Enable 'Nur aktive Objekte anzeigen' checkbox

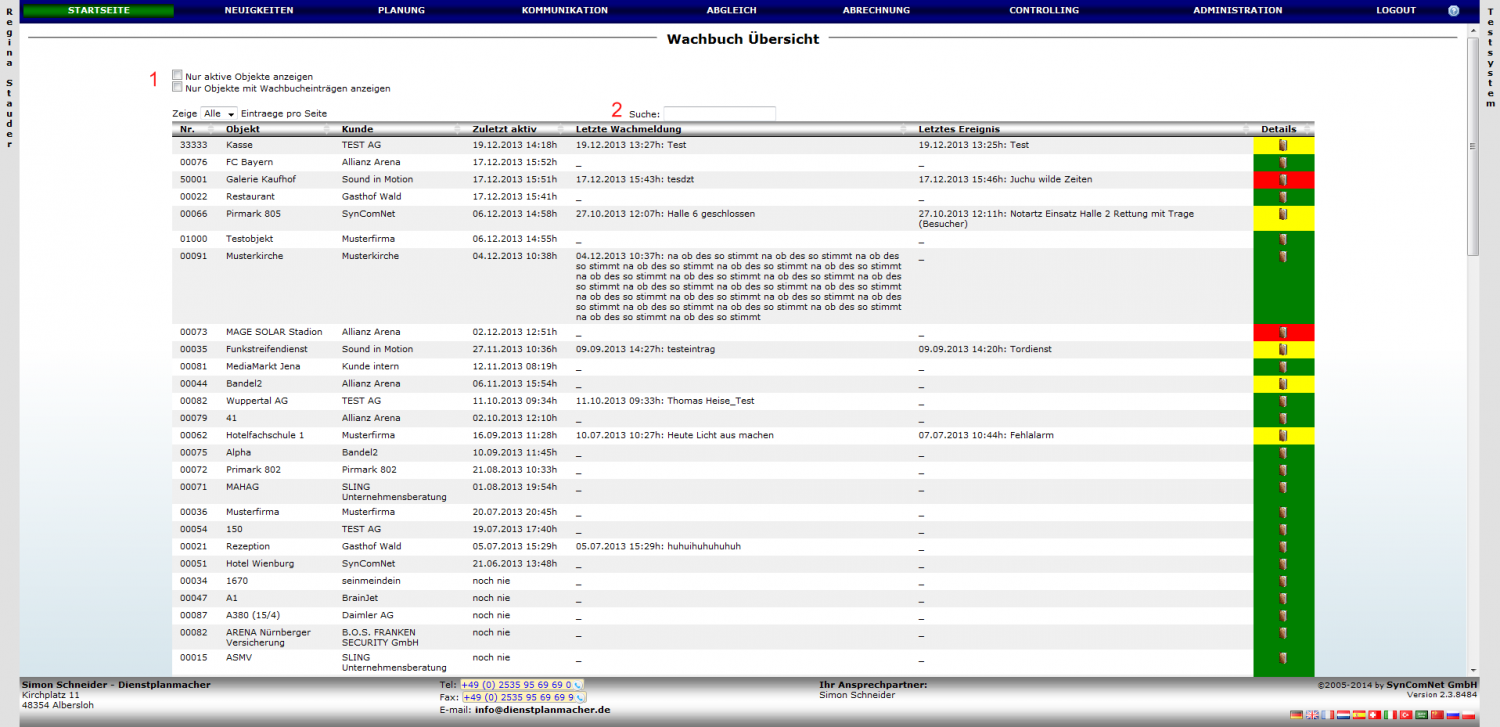[x=177, y=76]
